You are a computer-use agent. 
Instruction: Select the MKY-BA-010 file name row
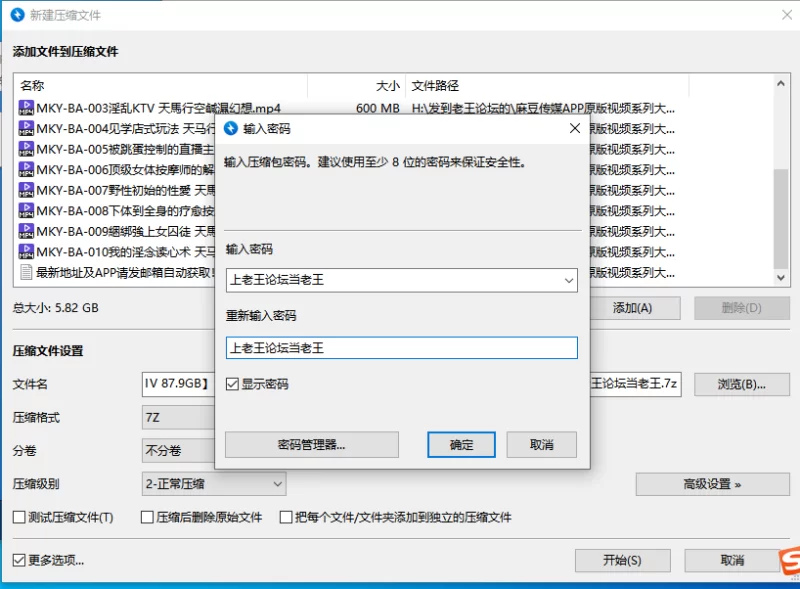[x=126, y=252]
